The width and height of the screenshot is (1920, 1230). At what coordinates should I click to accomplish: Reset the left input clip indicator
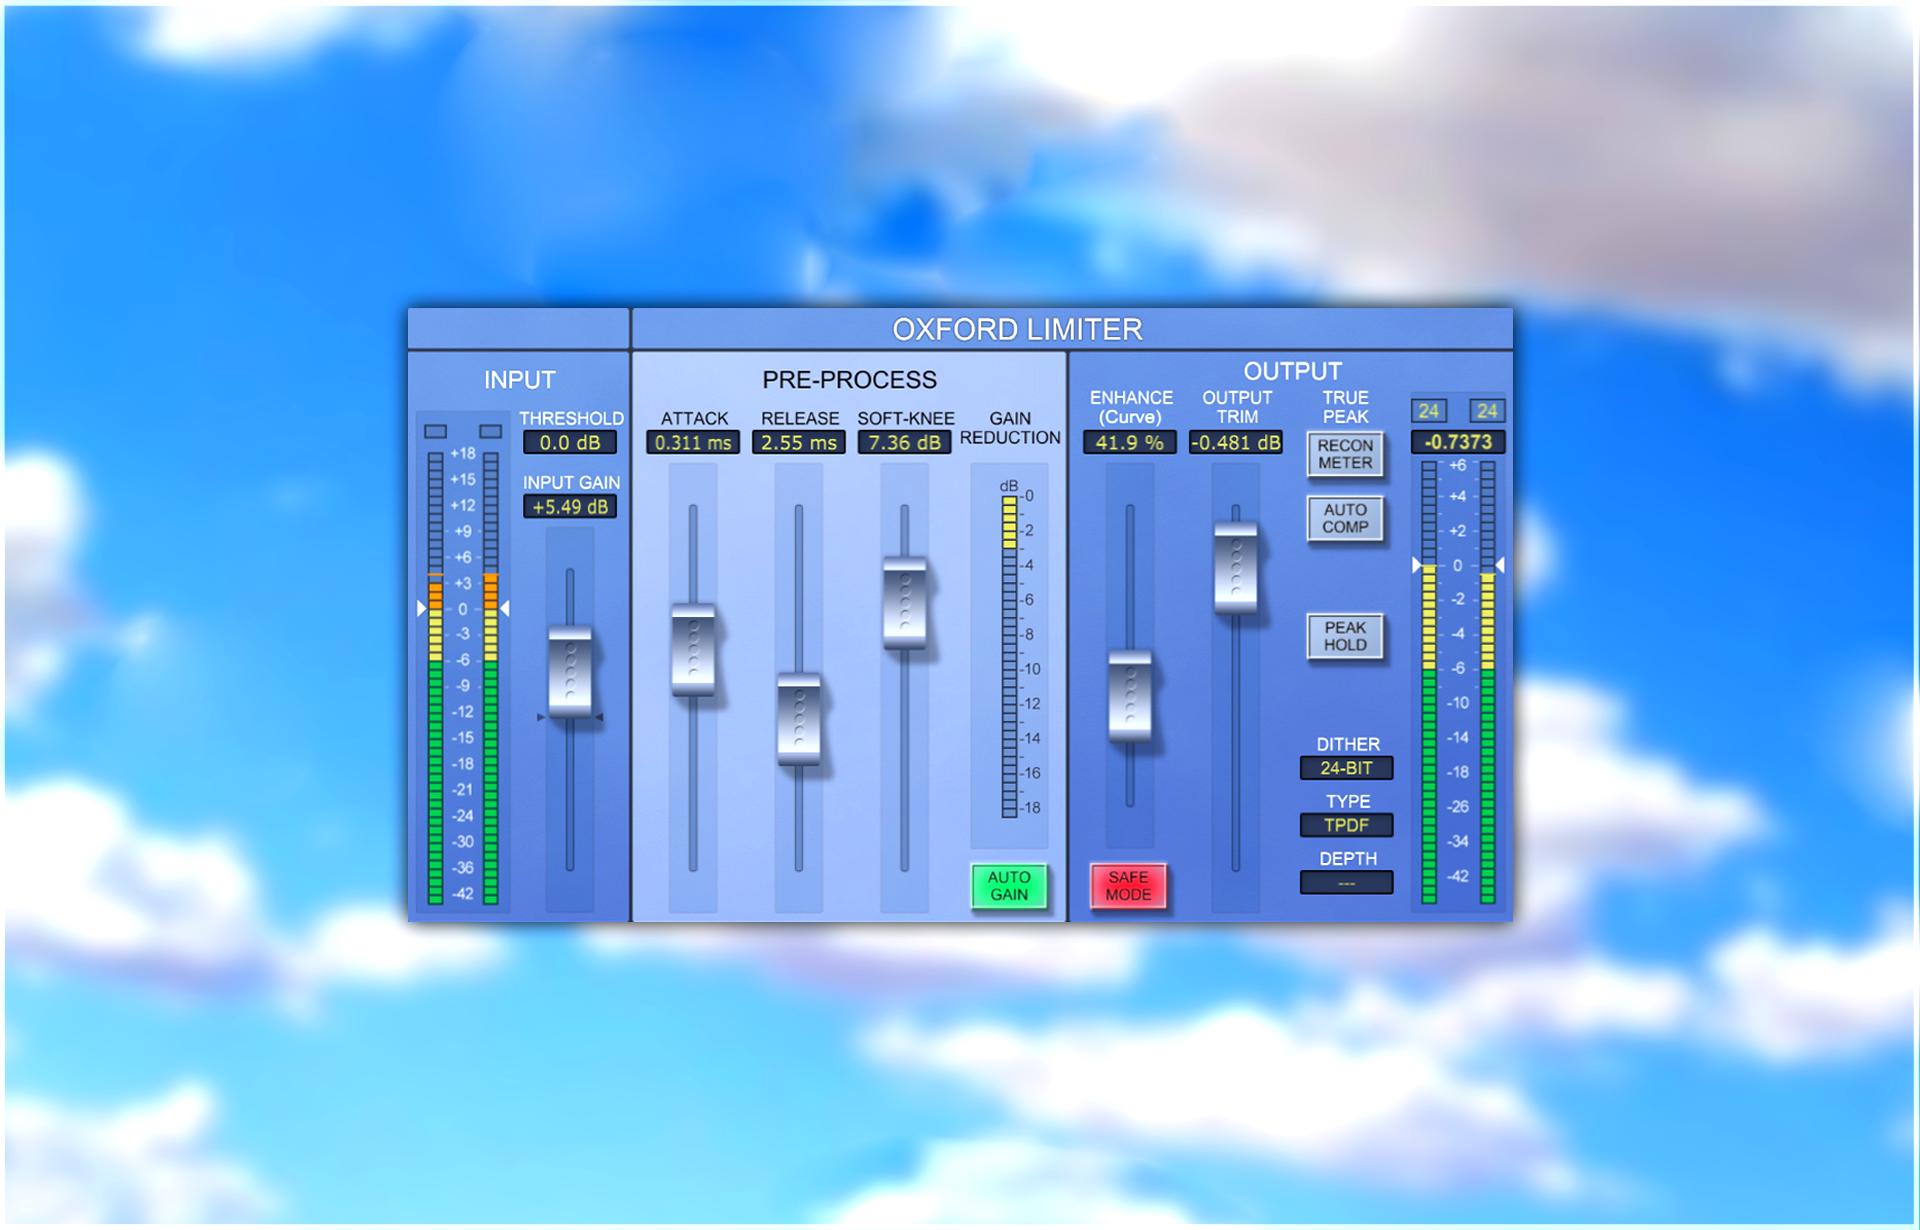(435, 431)
